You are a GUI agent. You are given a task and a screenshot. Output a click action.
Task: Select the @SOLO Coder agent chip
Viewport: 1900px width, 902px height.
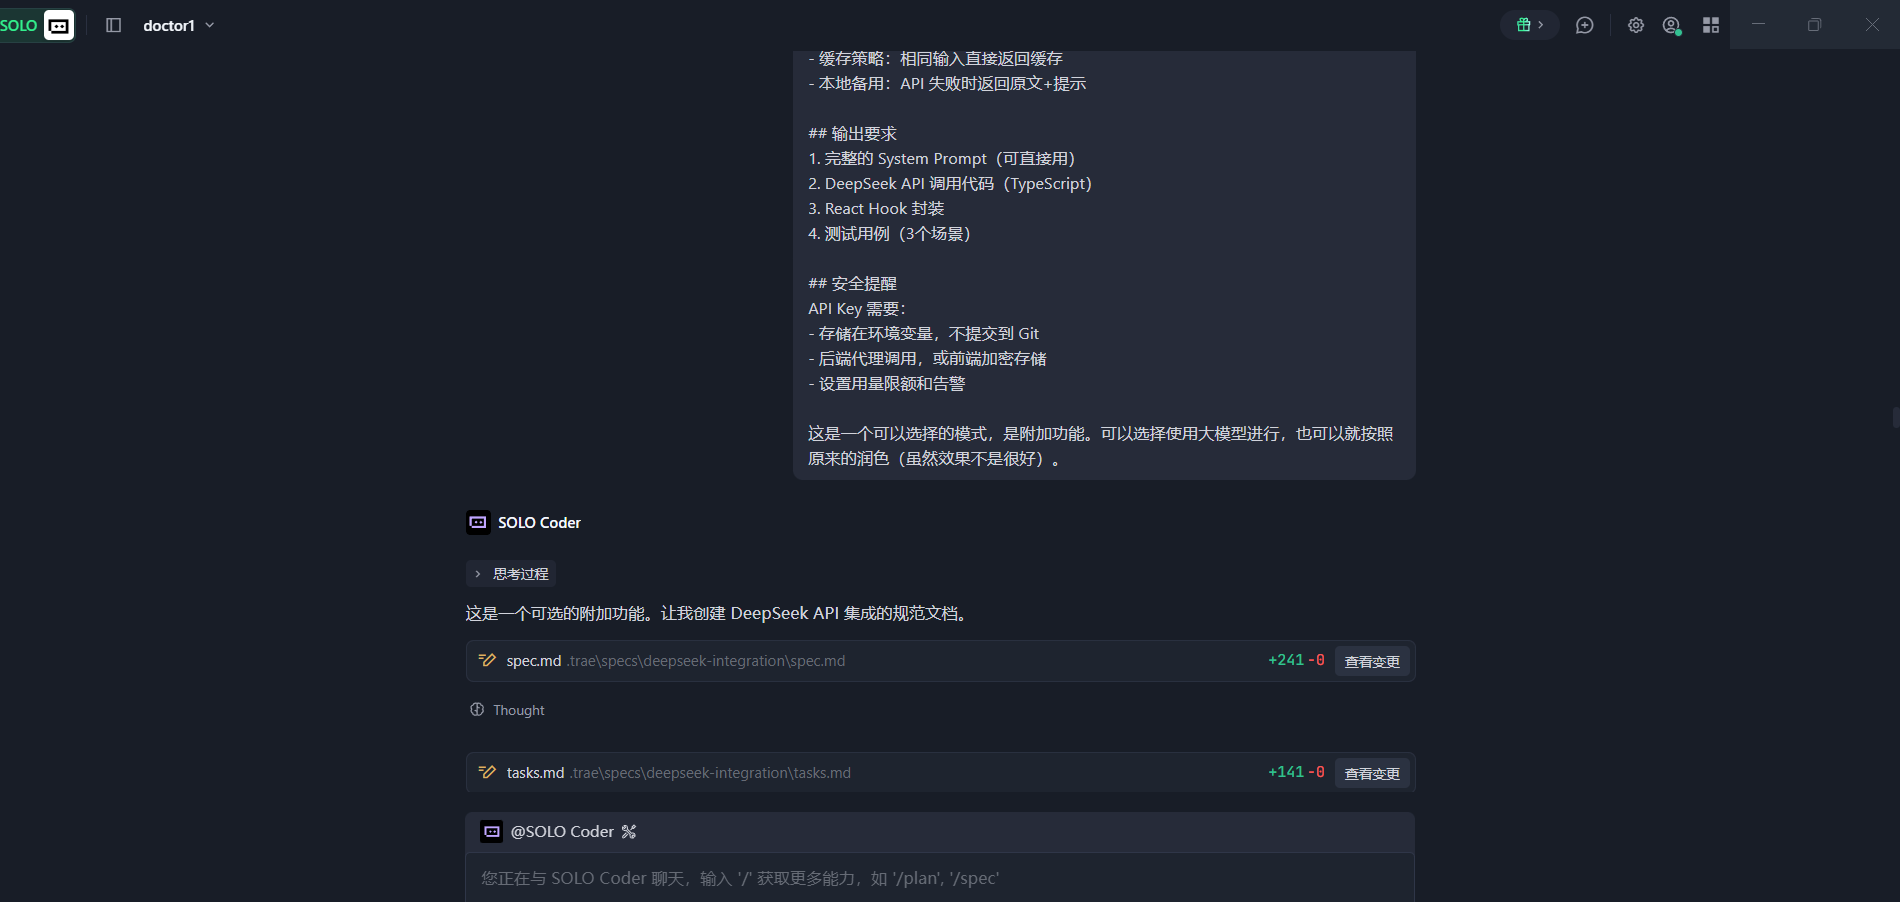(x=561, y=832)
